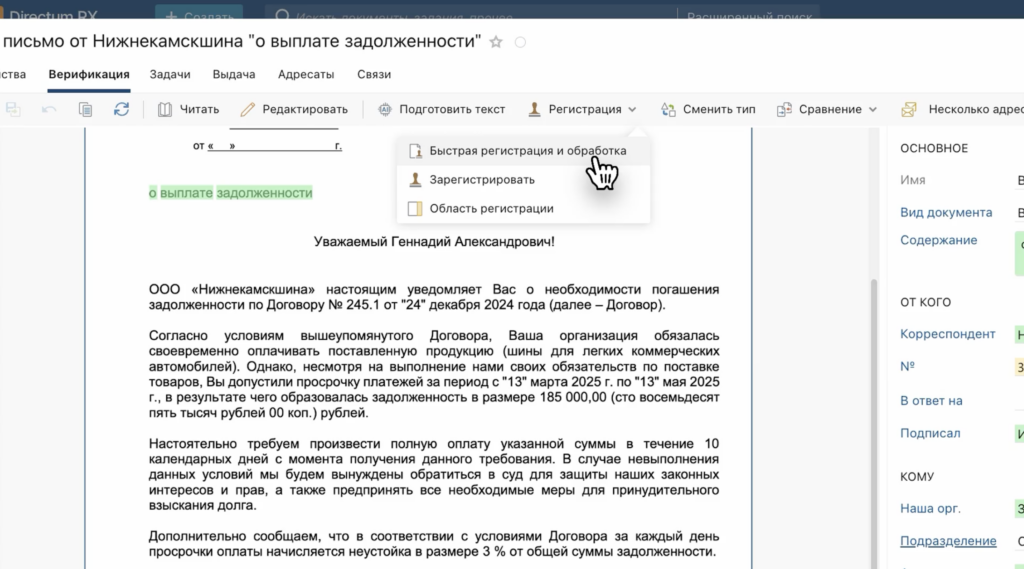This screenshot has width=1024, height=569.
Task: Click the search field in the top bar
Action: 470,14
